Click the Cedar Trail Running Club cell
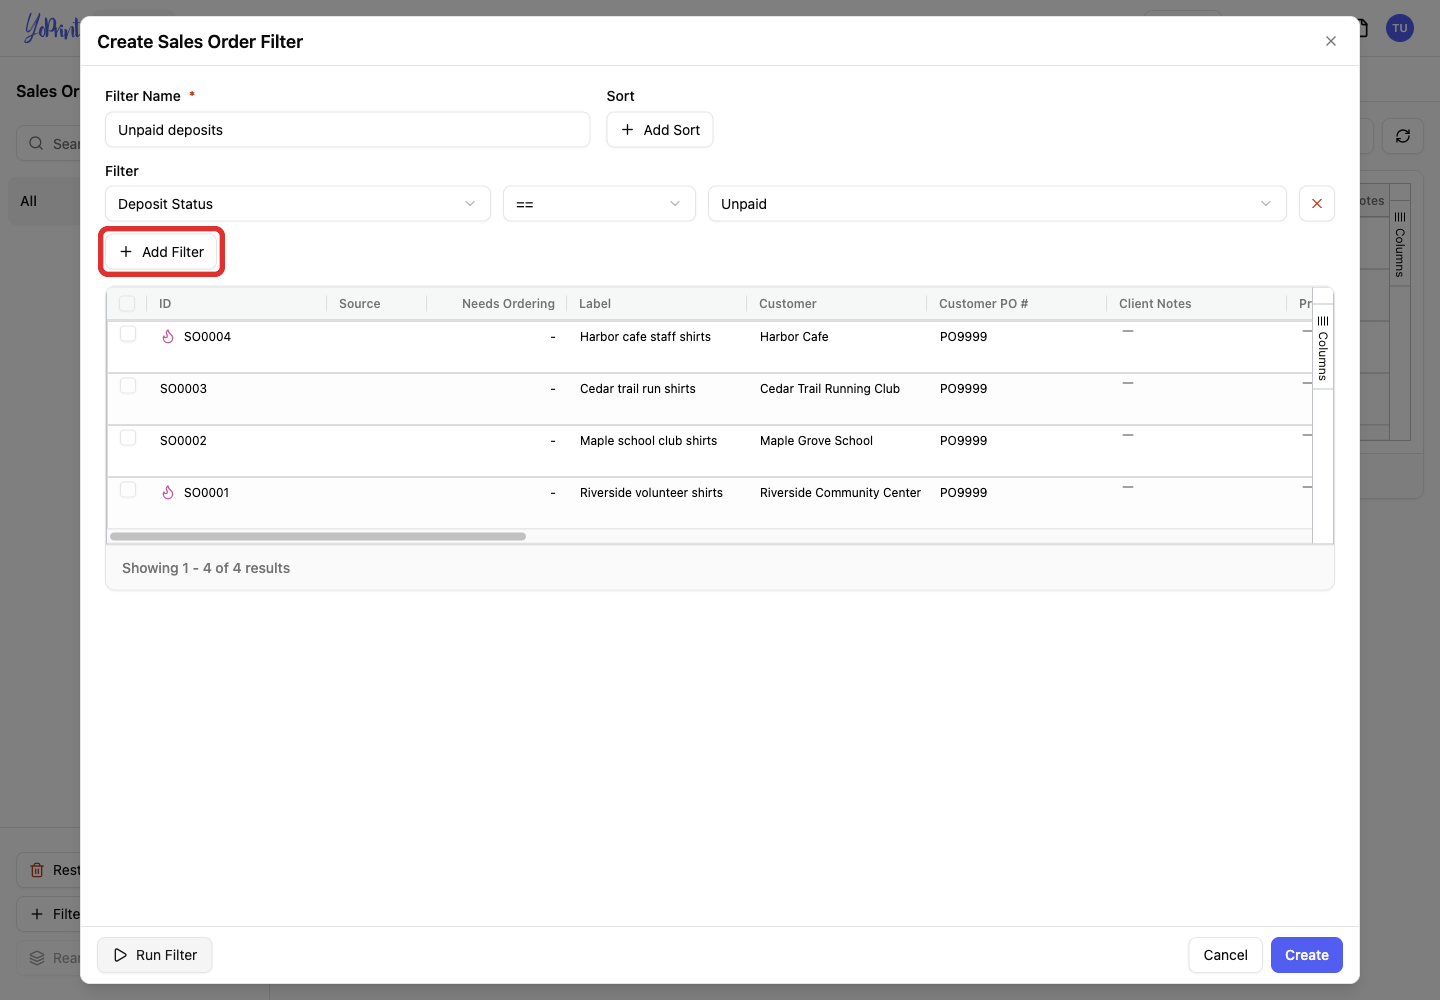Image resolution: width=1440 pixels, height=1000 pixels. [x=830, y=389]
